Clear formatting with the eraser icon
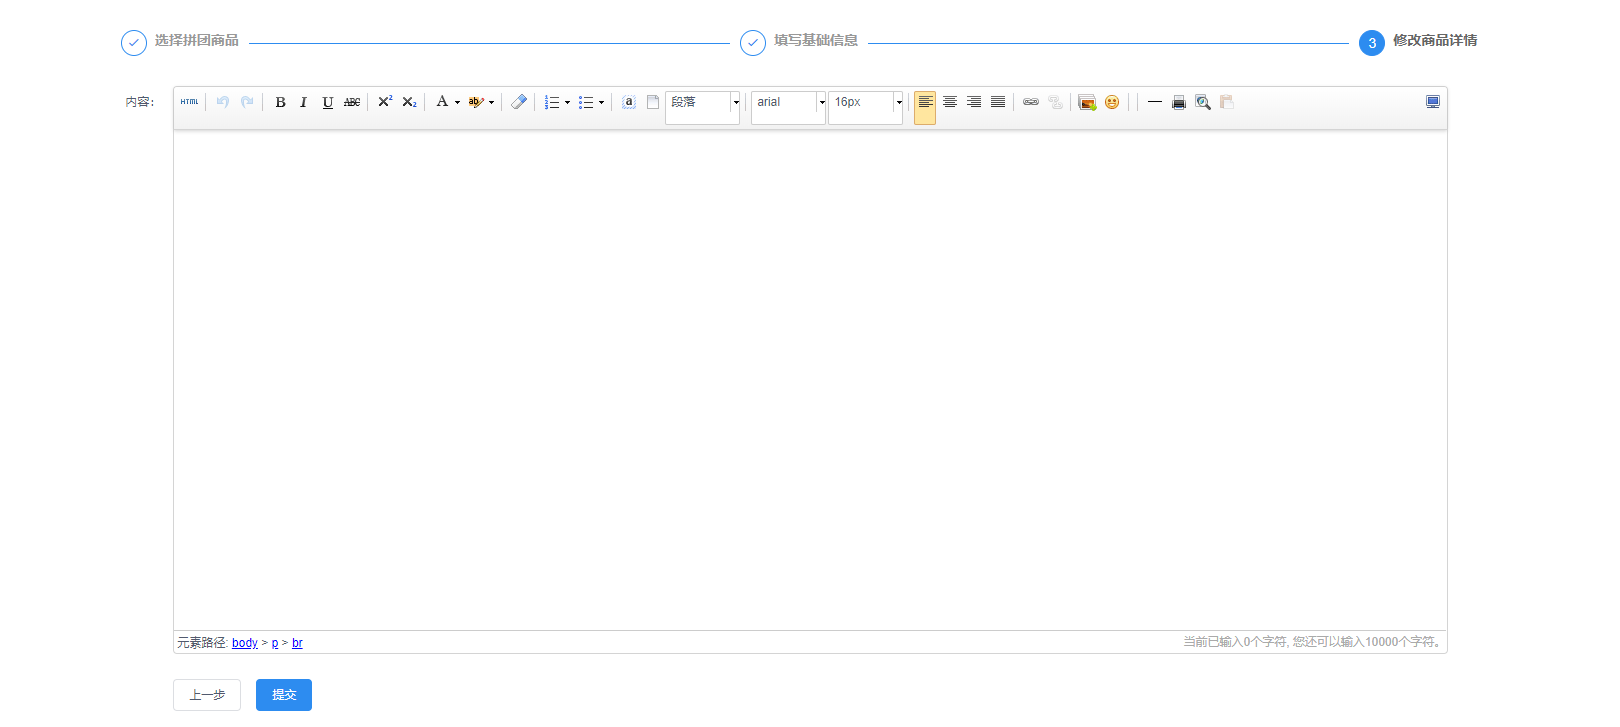 click(x=518, y=102)
